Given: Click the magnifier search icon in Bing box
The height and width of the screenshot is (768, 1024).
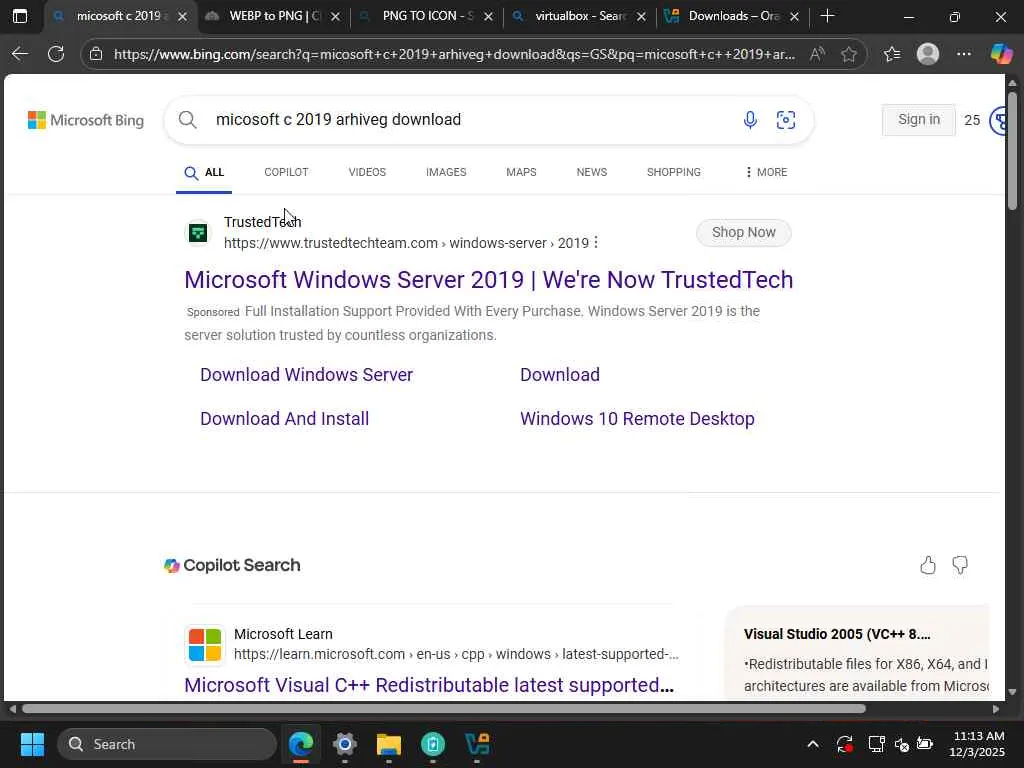Looking at the screenshot, I should [187, 120].
